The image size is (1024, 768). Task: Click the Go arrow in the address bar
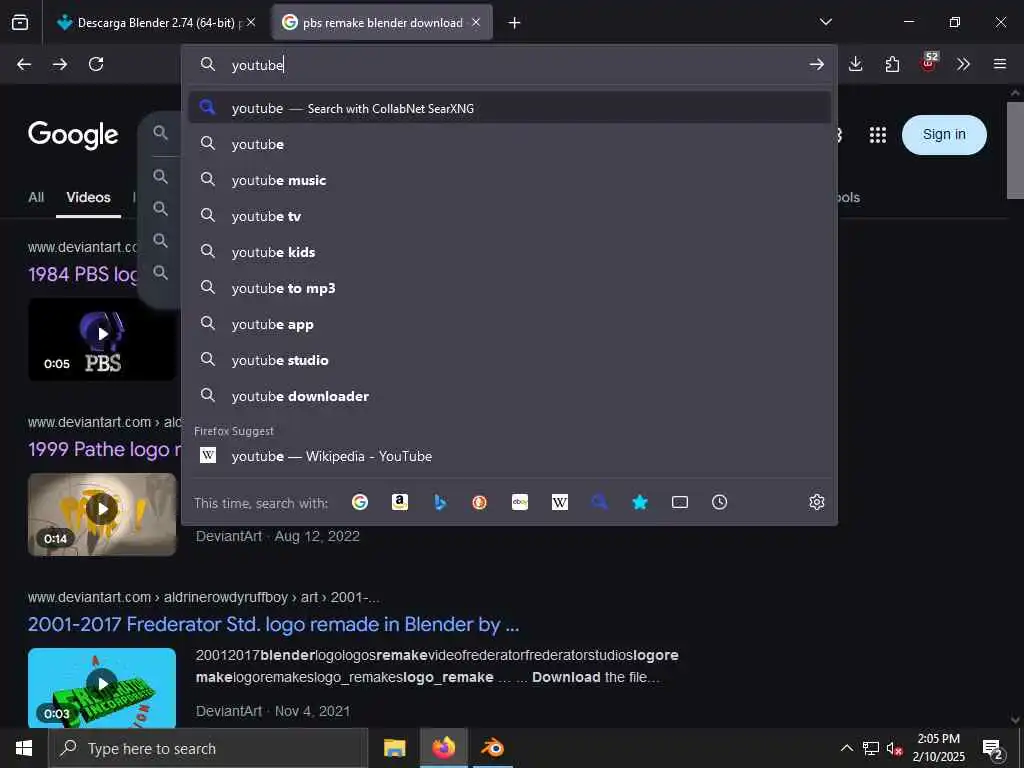click(816, 64)
